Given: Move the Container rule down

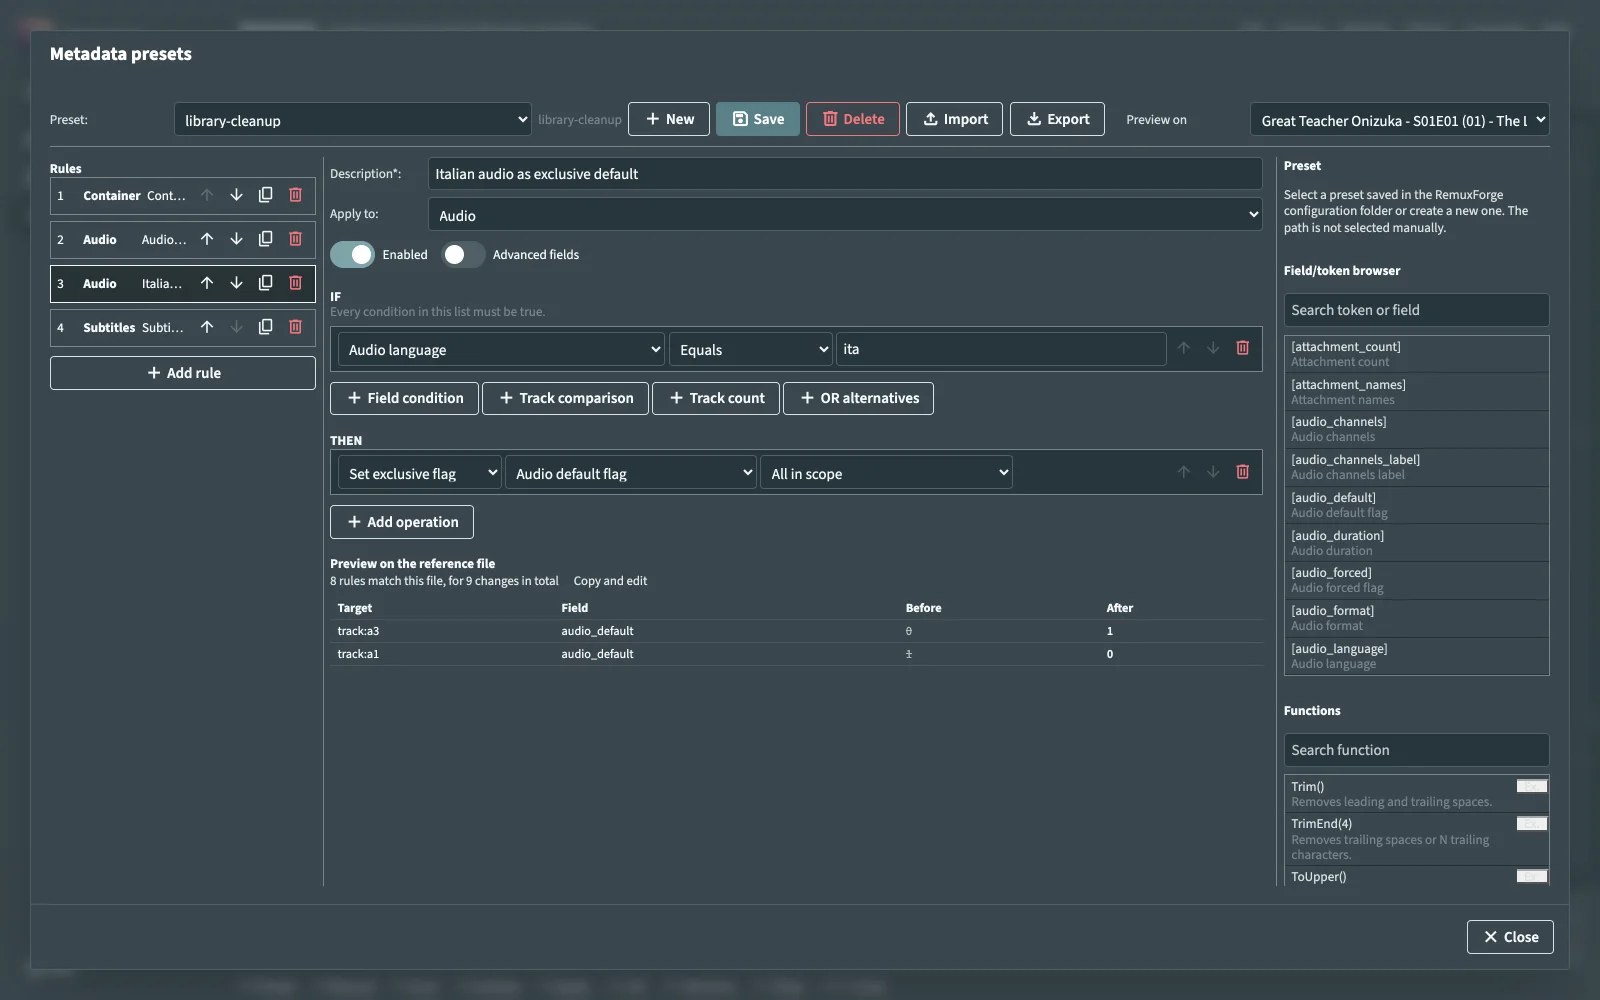Looking at the screenshot, I should 236,195.
